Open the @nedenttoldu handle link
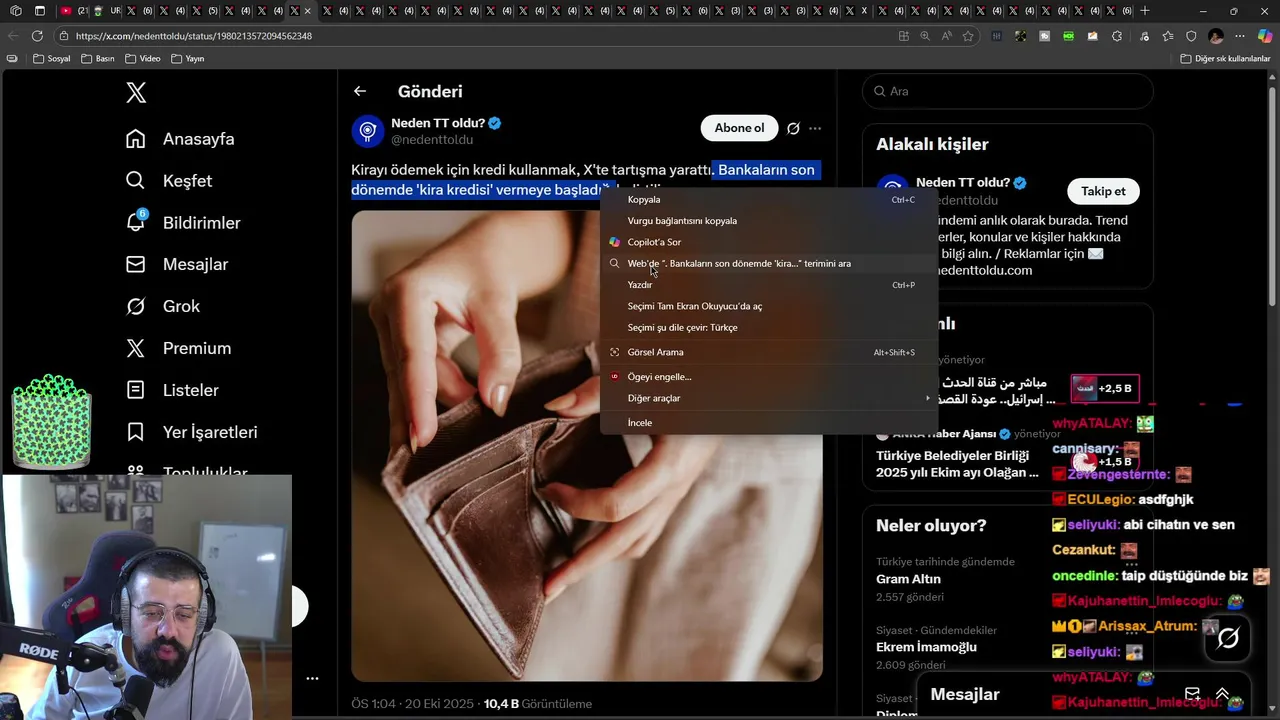This screenshot has width=1280, height=720. point(432,140)
